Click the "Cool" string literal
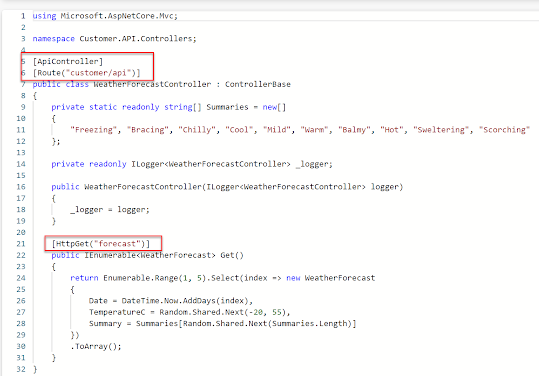Image resolution: width=539 pixels, height=376 pixels. click(x=239, y=130)
